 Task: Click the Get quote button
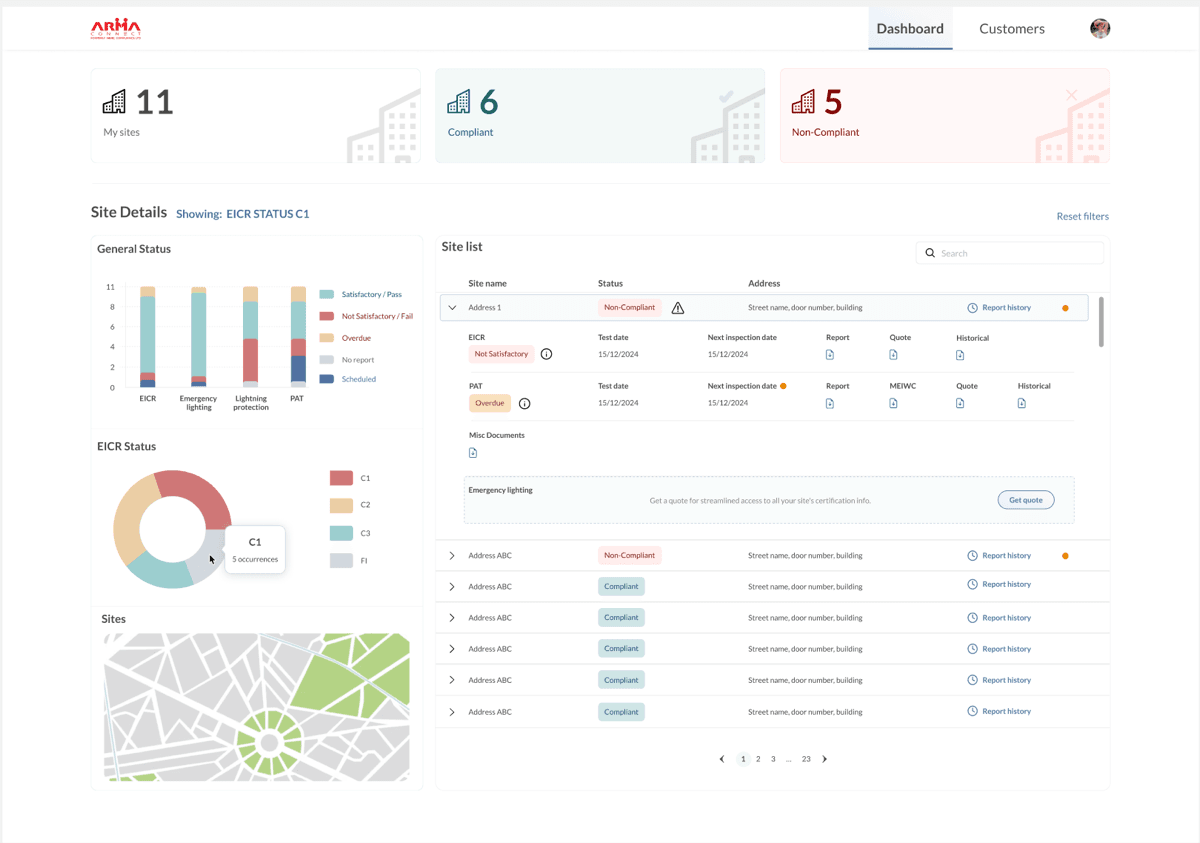[1025, 500]
